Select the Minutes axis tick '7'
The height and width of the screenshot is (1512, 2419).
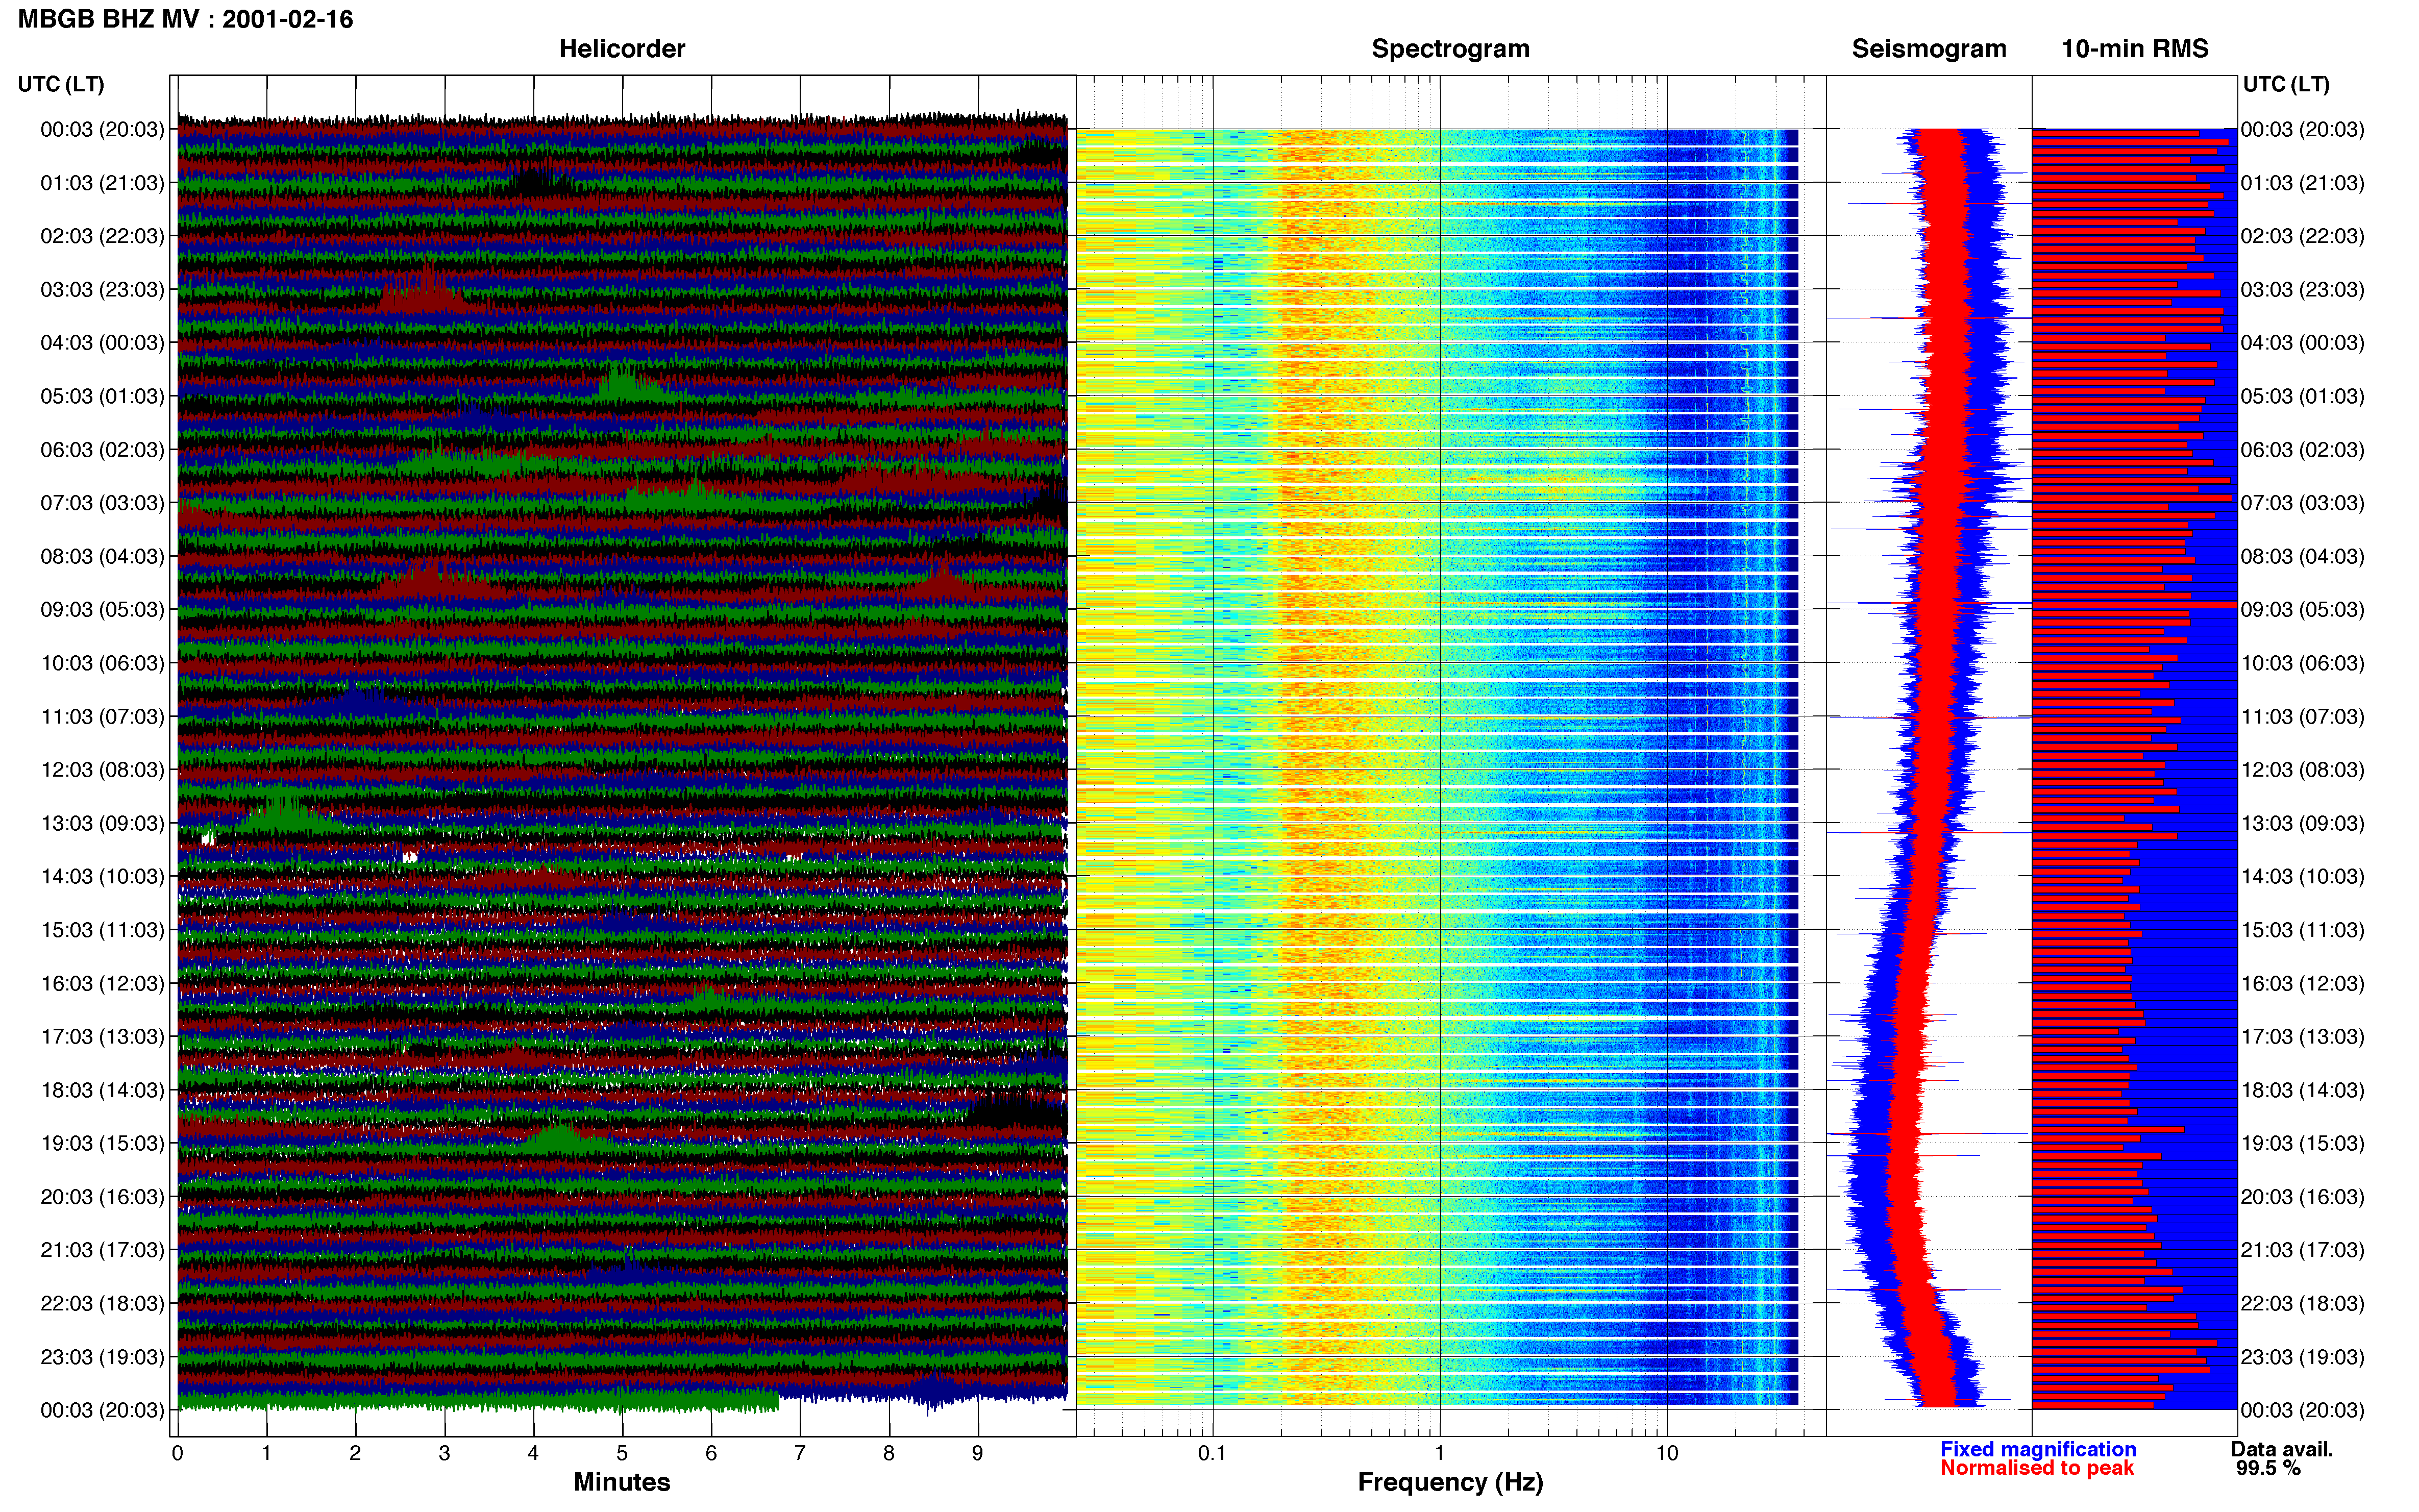(800, 1453)
